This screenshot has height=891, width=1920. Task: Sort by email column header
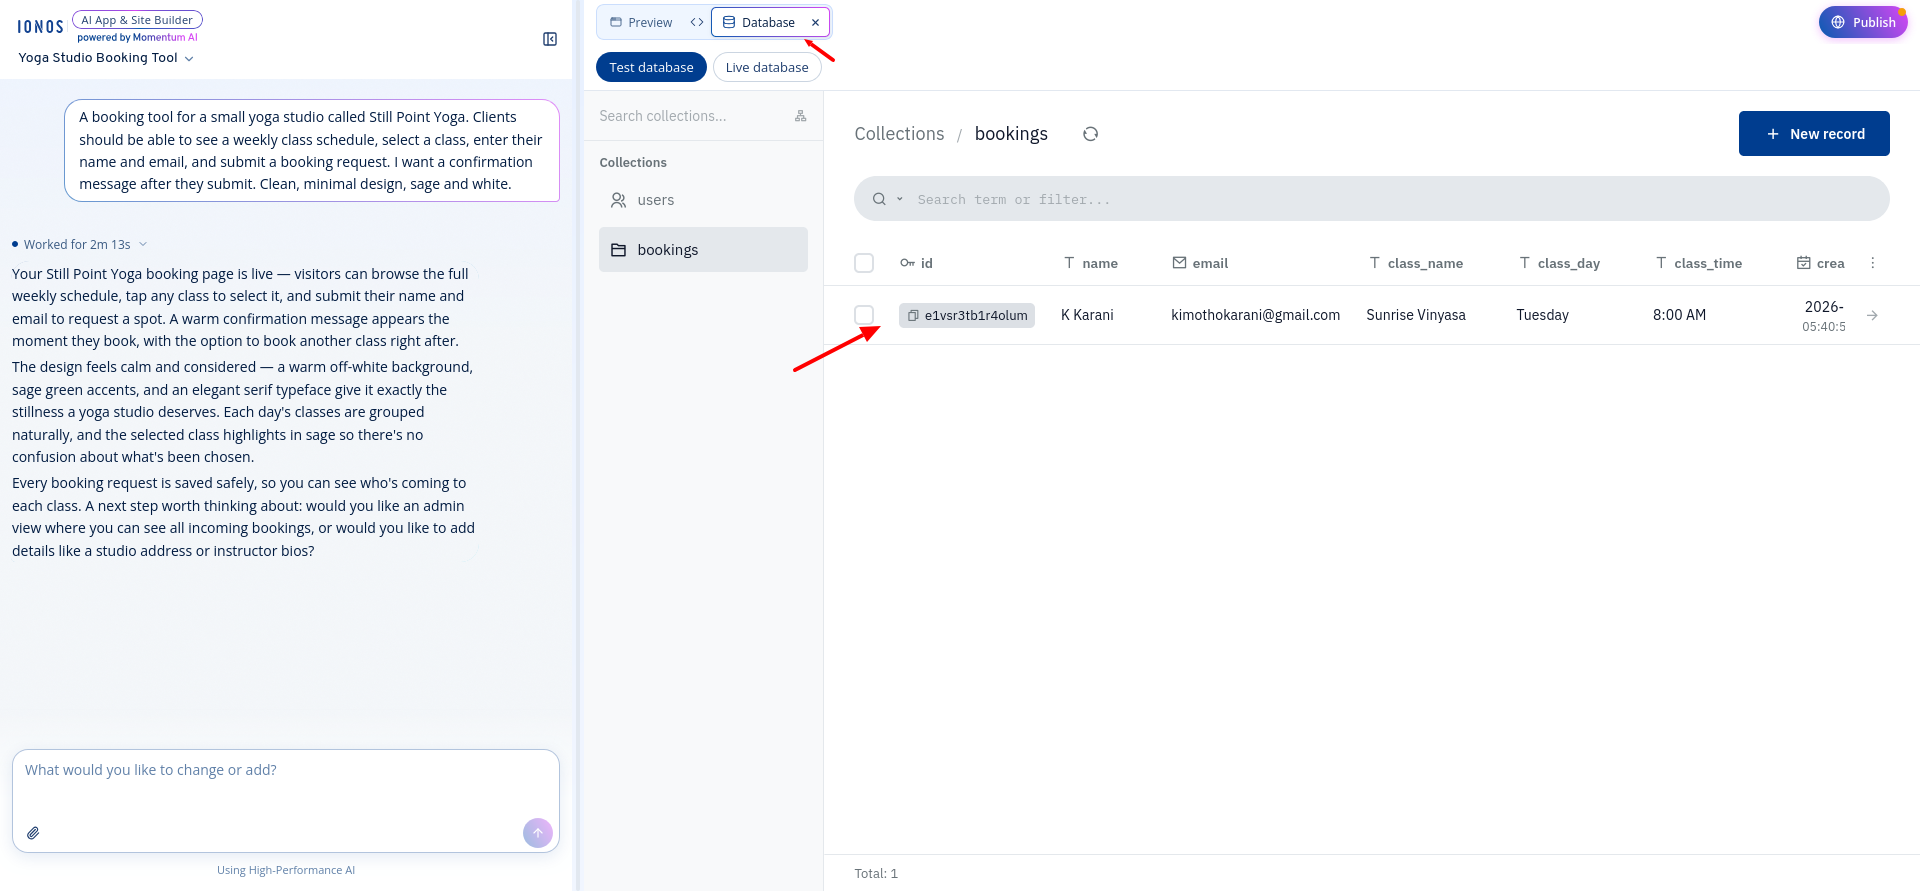pos(1200,263)
